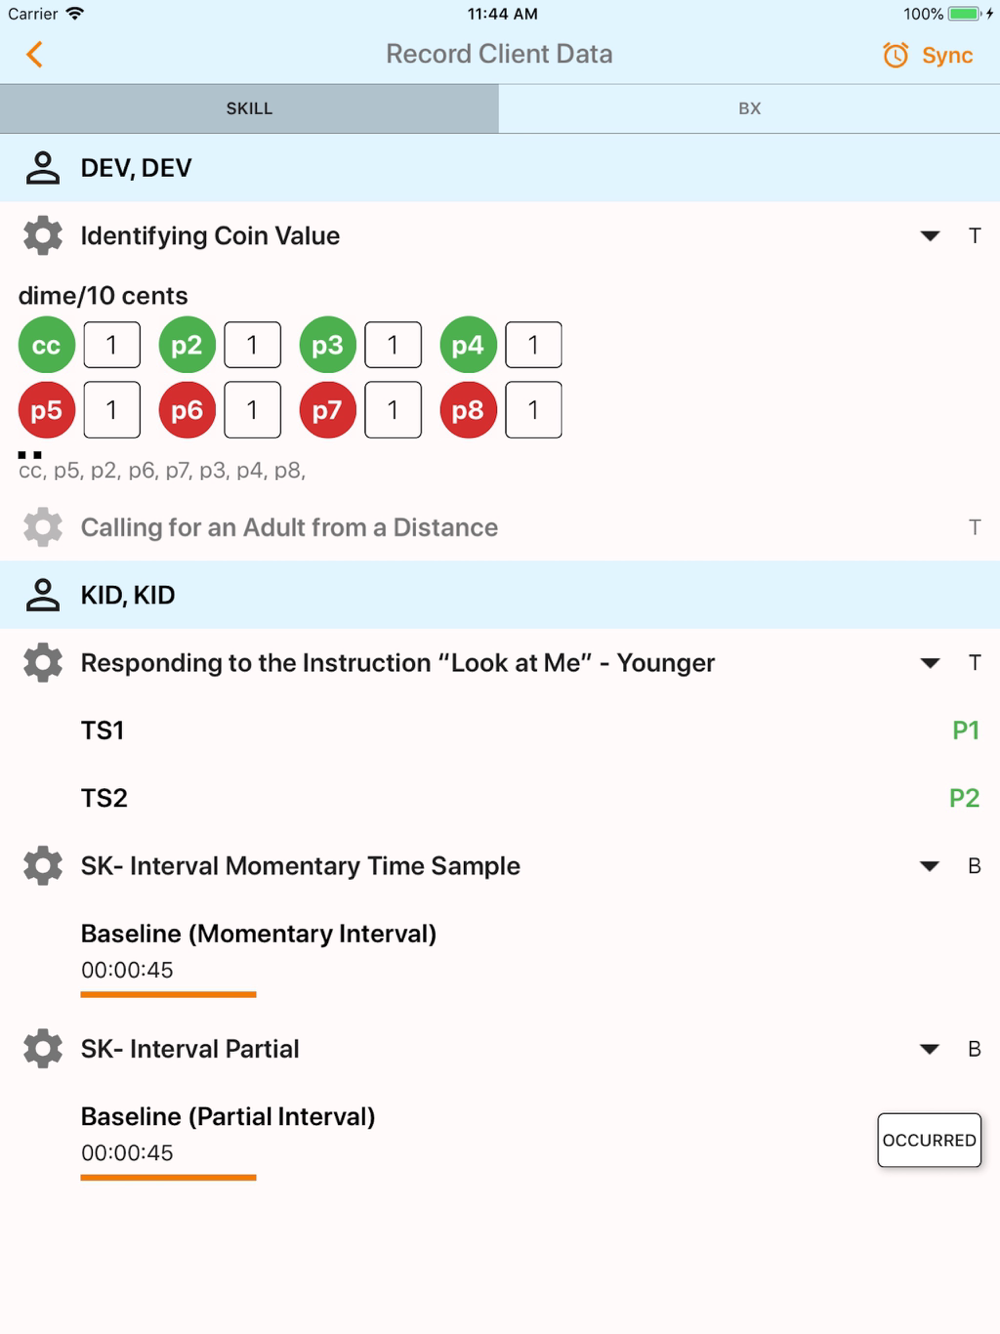Tap the orange back arrow icon
The width and height of the screenshot is (1000, 1334).
coord(35,54)
